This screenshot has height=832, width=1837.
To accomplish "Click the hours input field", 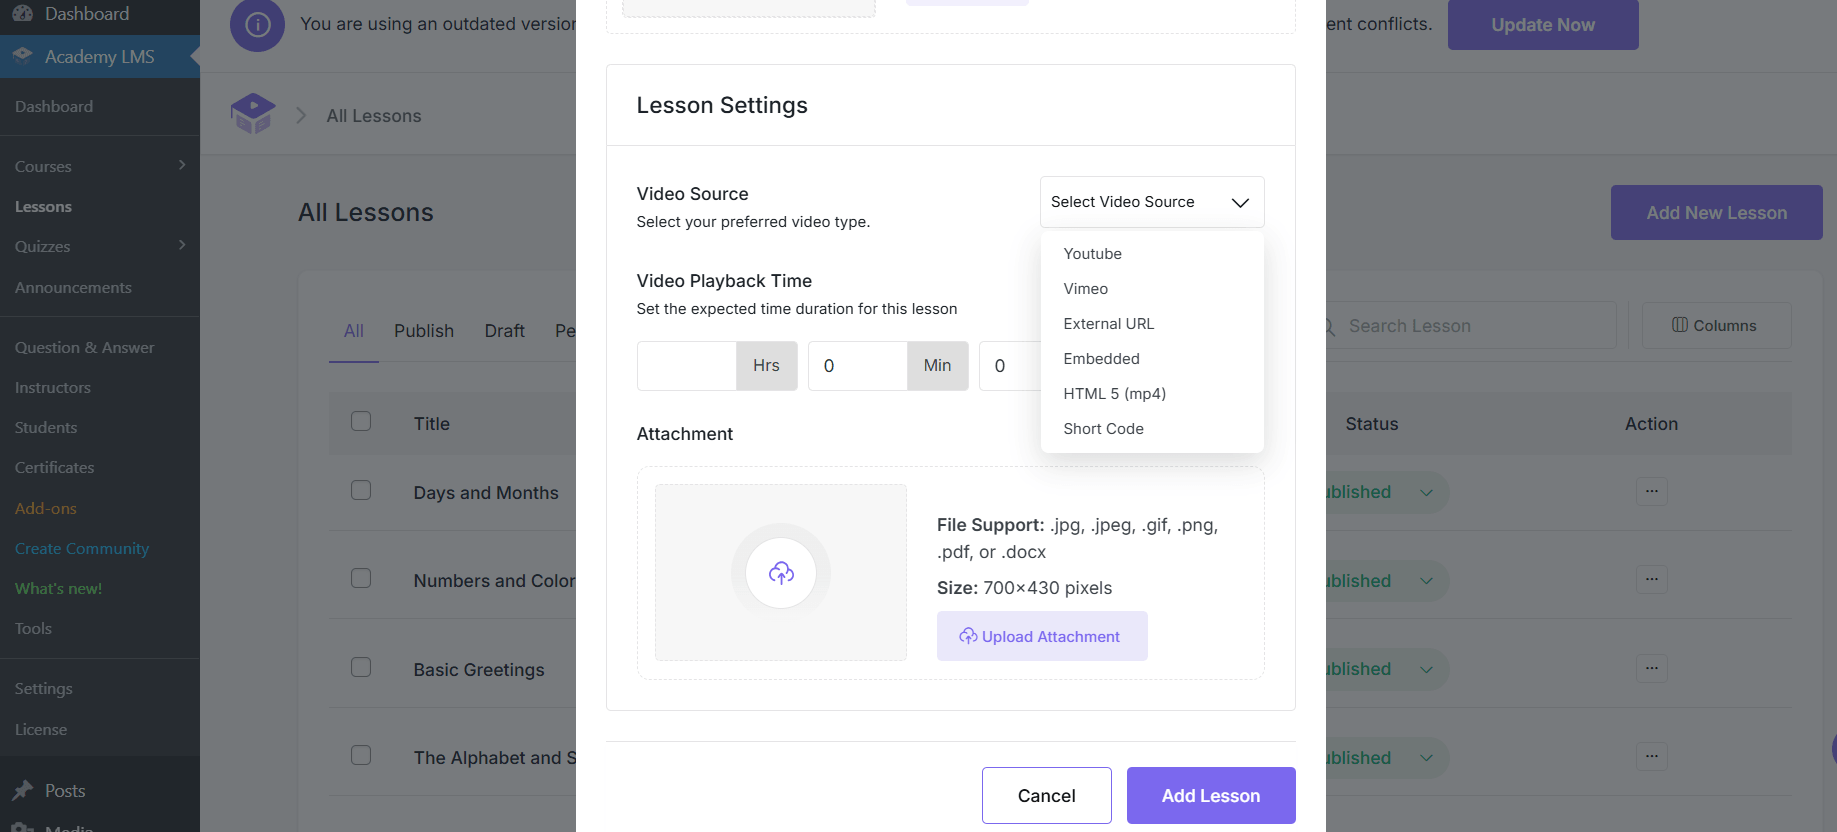I will 687,366.
